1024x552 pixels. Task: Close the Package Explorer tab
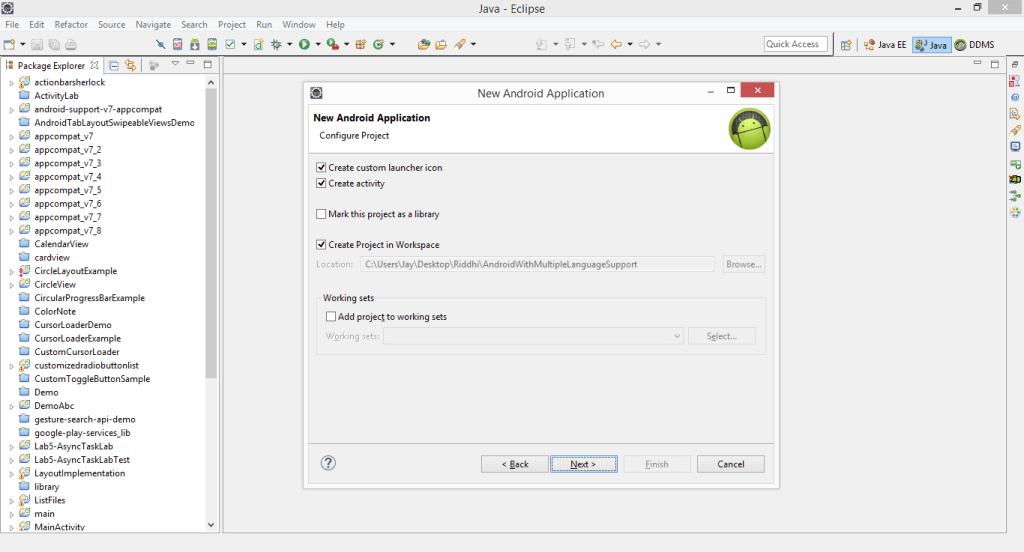[x=95, y=65]
